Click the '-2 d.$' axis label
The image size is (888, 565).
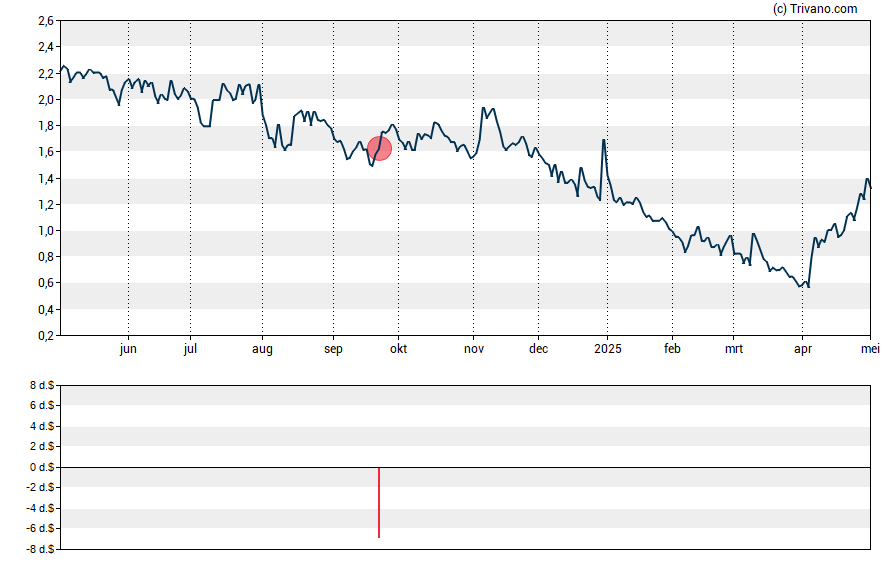pyautogui.click(x=41, y=487)
